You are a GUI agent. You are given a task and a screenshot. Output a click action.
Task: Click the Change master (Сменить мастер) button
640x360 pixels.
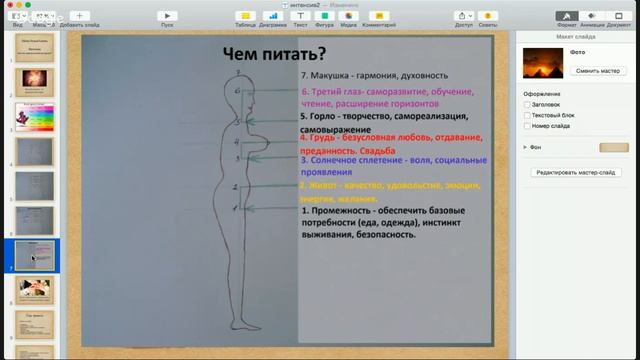pos(598,71)
